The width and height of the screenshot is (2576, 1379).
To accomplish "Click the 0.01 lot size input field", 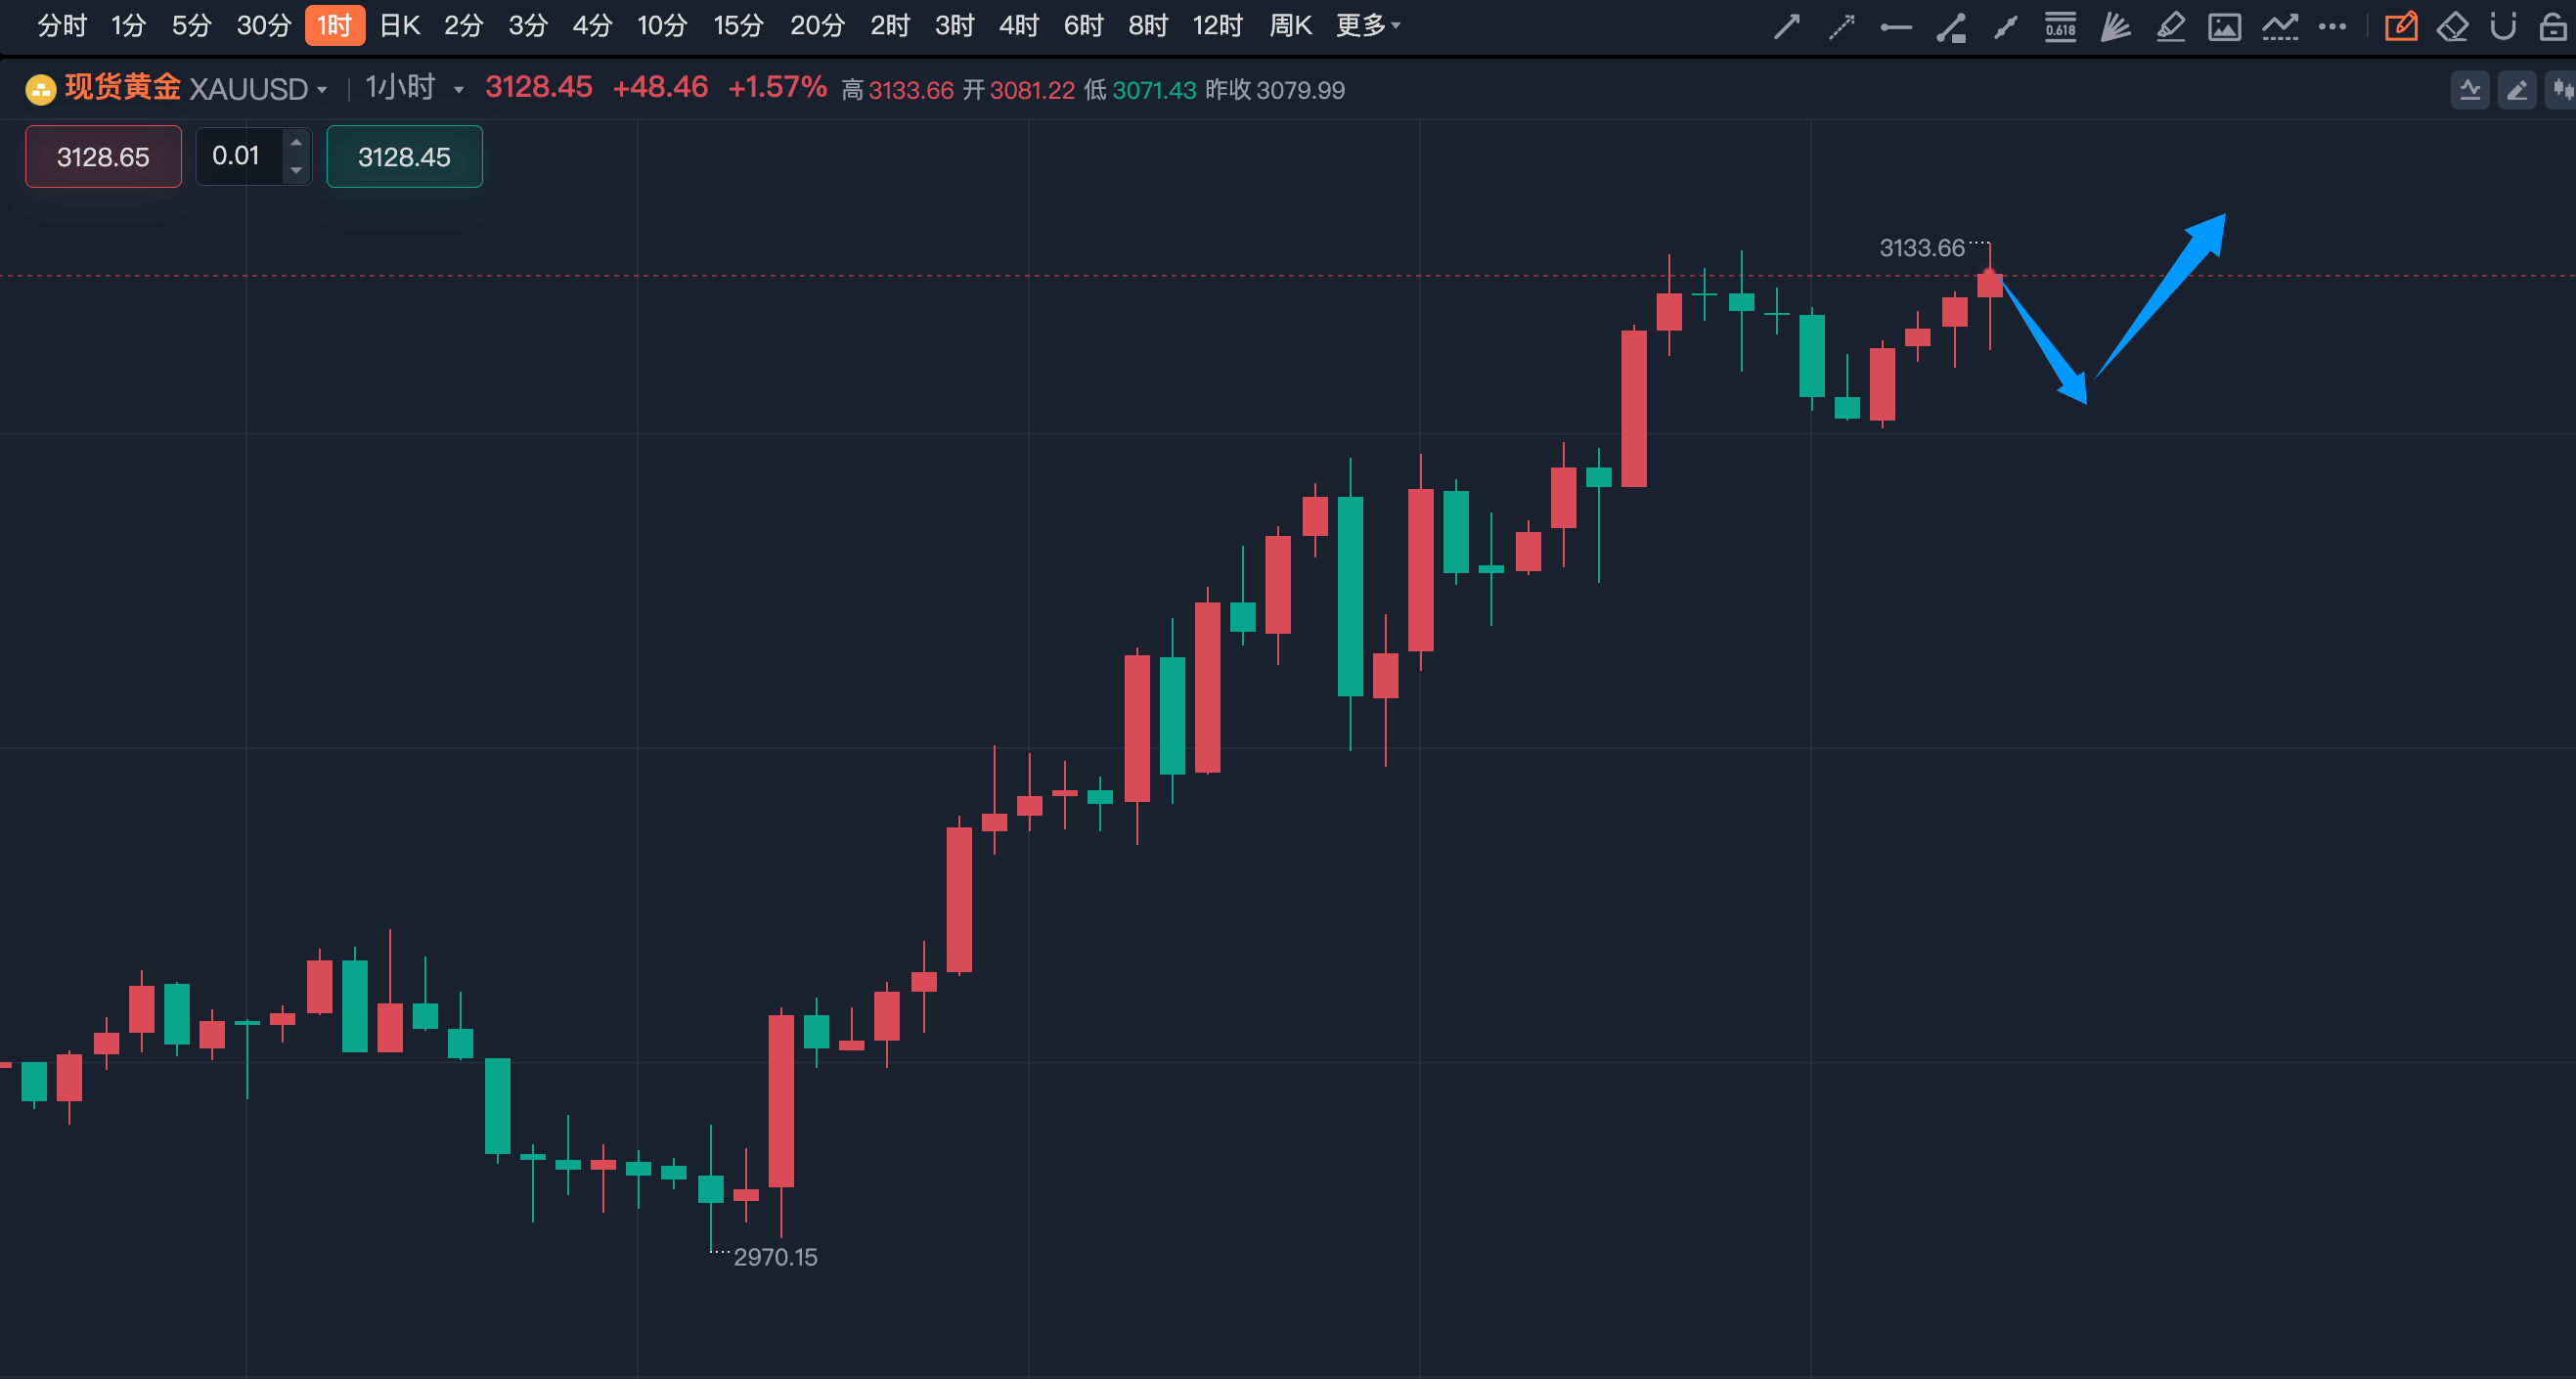I will (x=238, y=156).
